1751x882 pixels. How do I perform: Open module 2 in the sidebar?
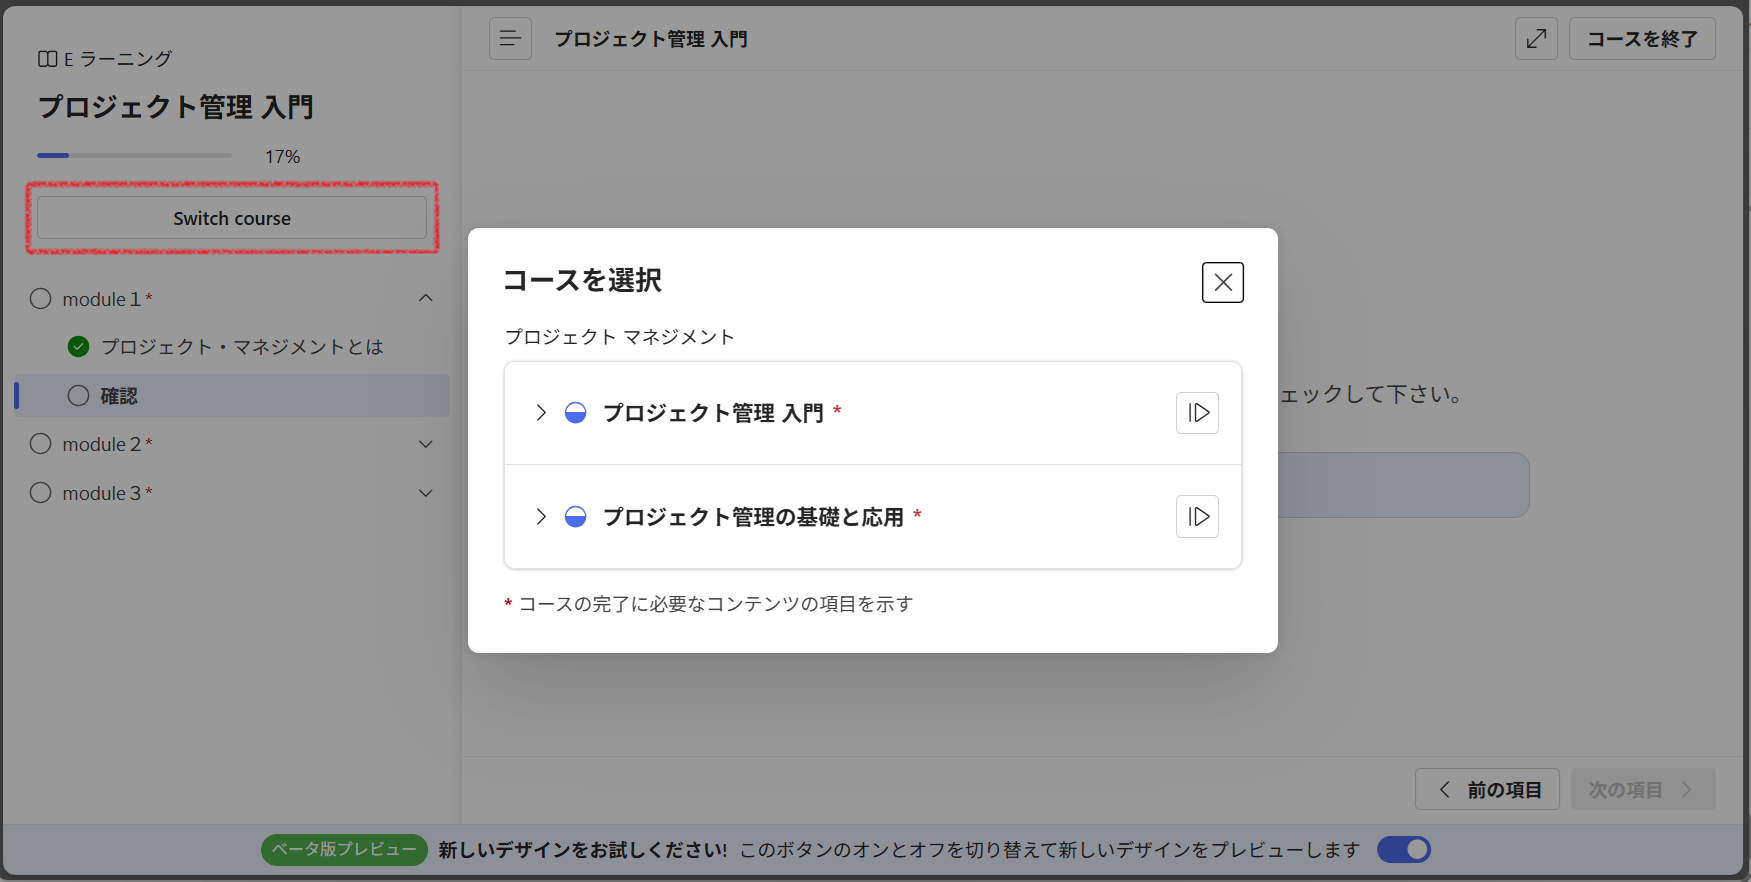(x=101, y=444)
